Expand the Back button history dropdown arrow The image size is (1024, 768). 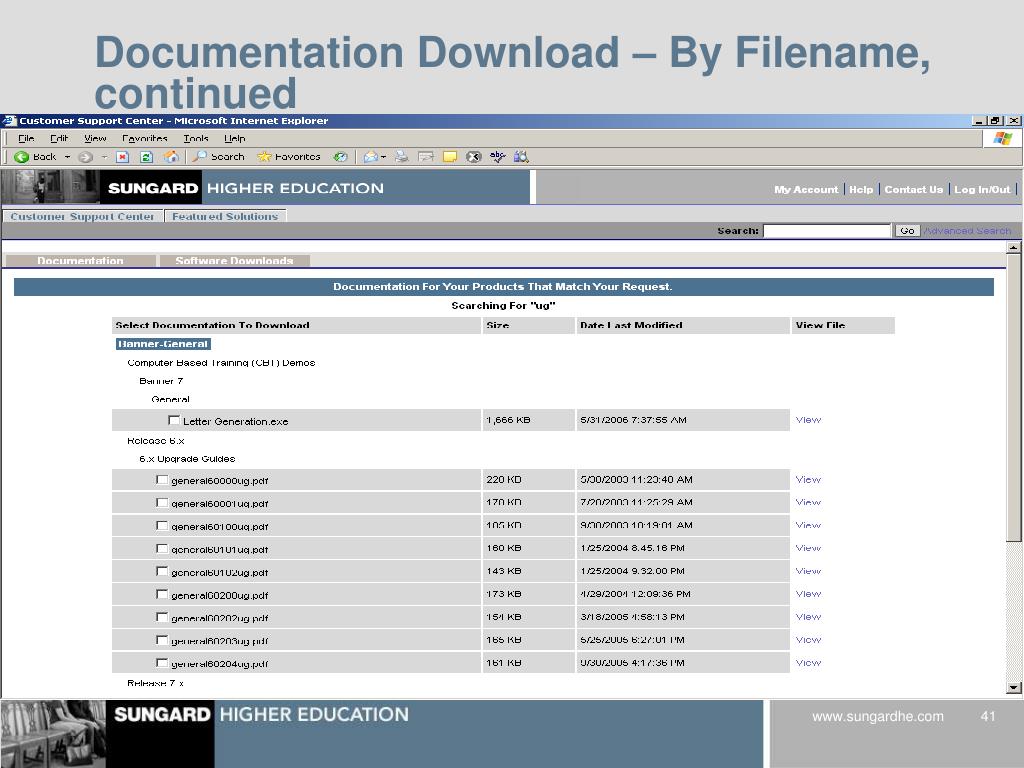[x=67, y=157]
